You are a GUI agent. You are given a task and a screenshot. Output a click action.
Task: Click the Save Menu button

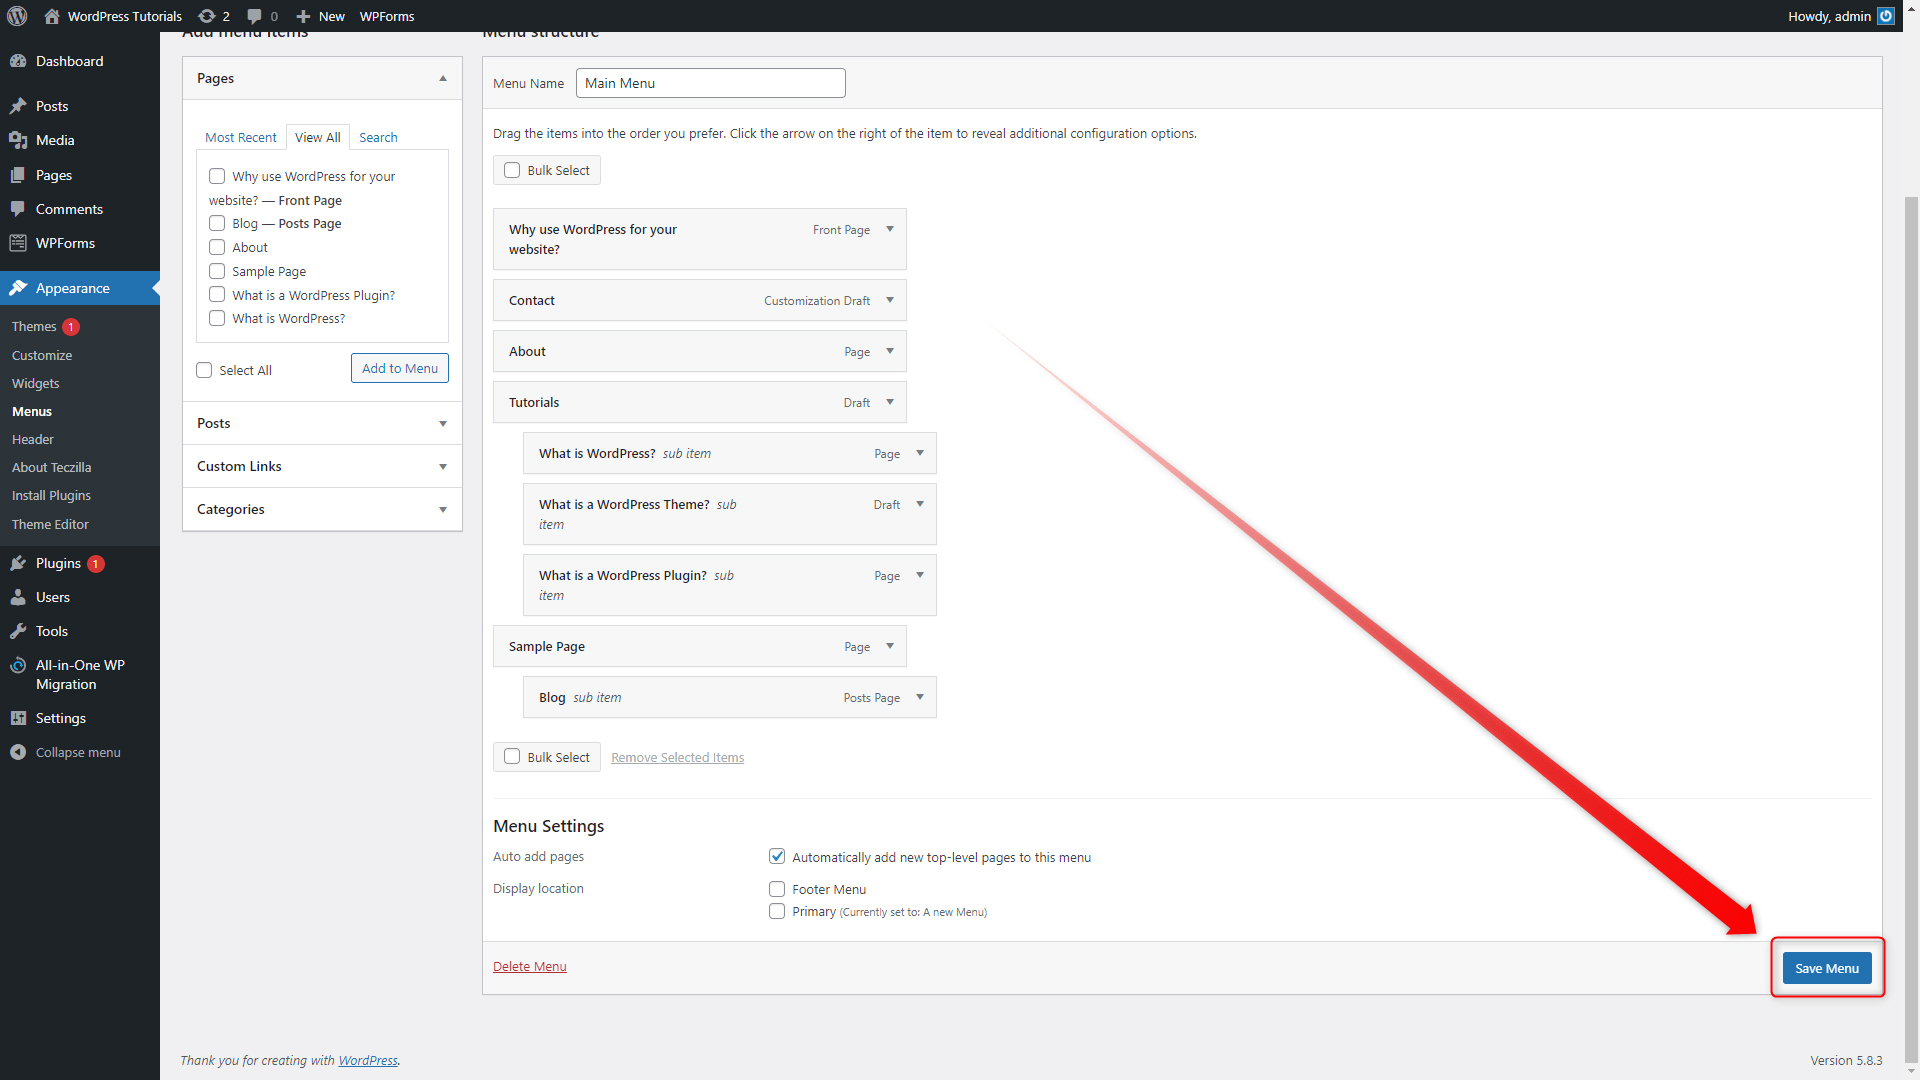[1826, 967]
